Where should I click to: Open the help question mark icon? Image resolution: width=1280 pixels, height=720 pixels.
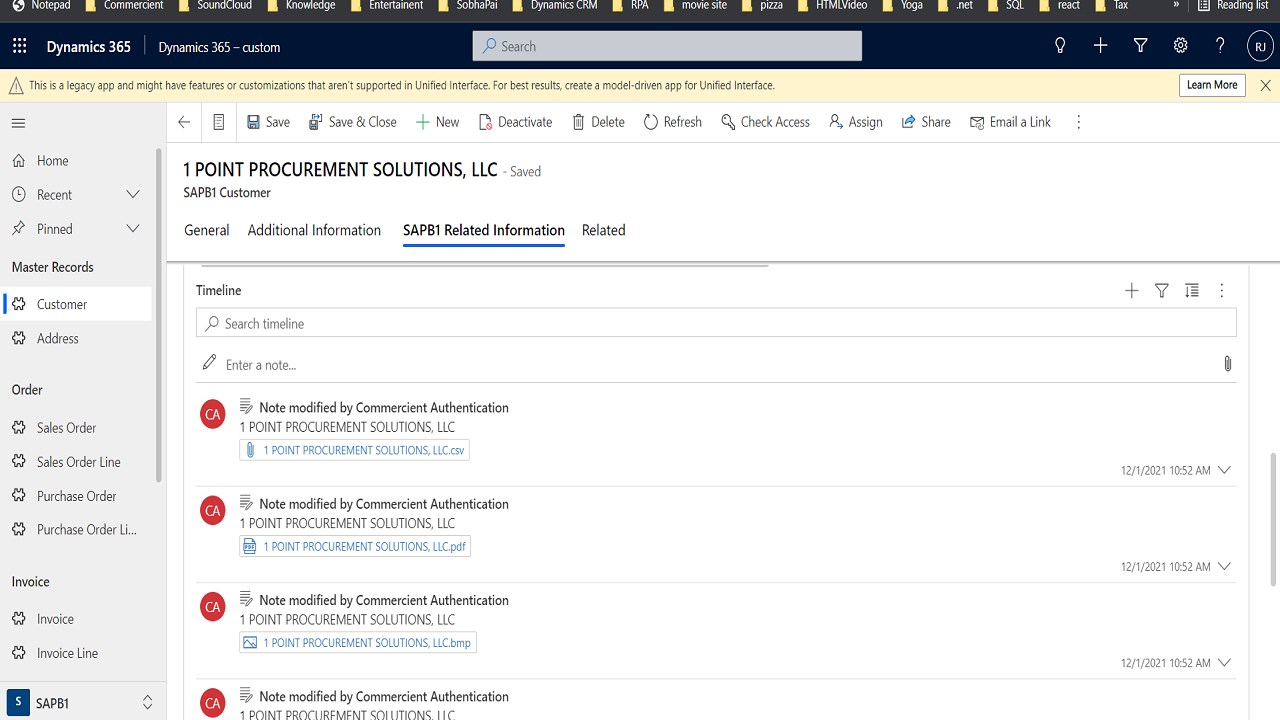pos(1220,46)
